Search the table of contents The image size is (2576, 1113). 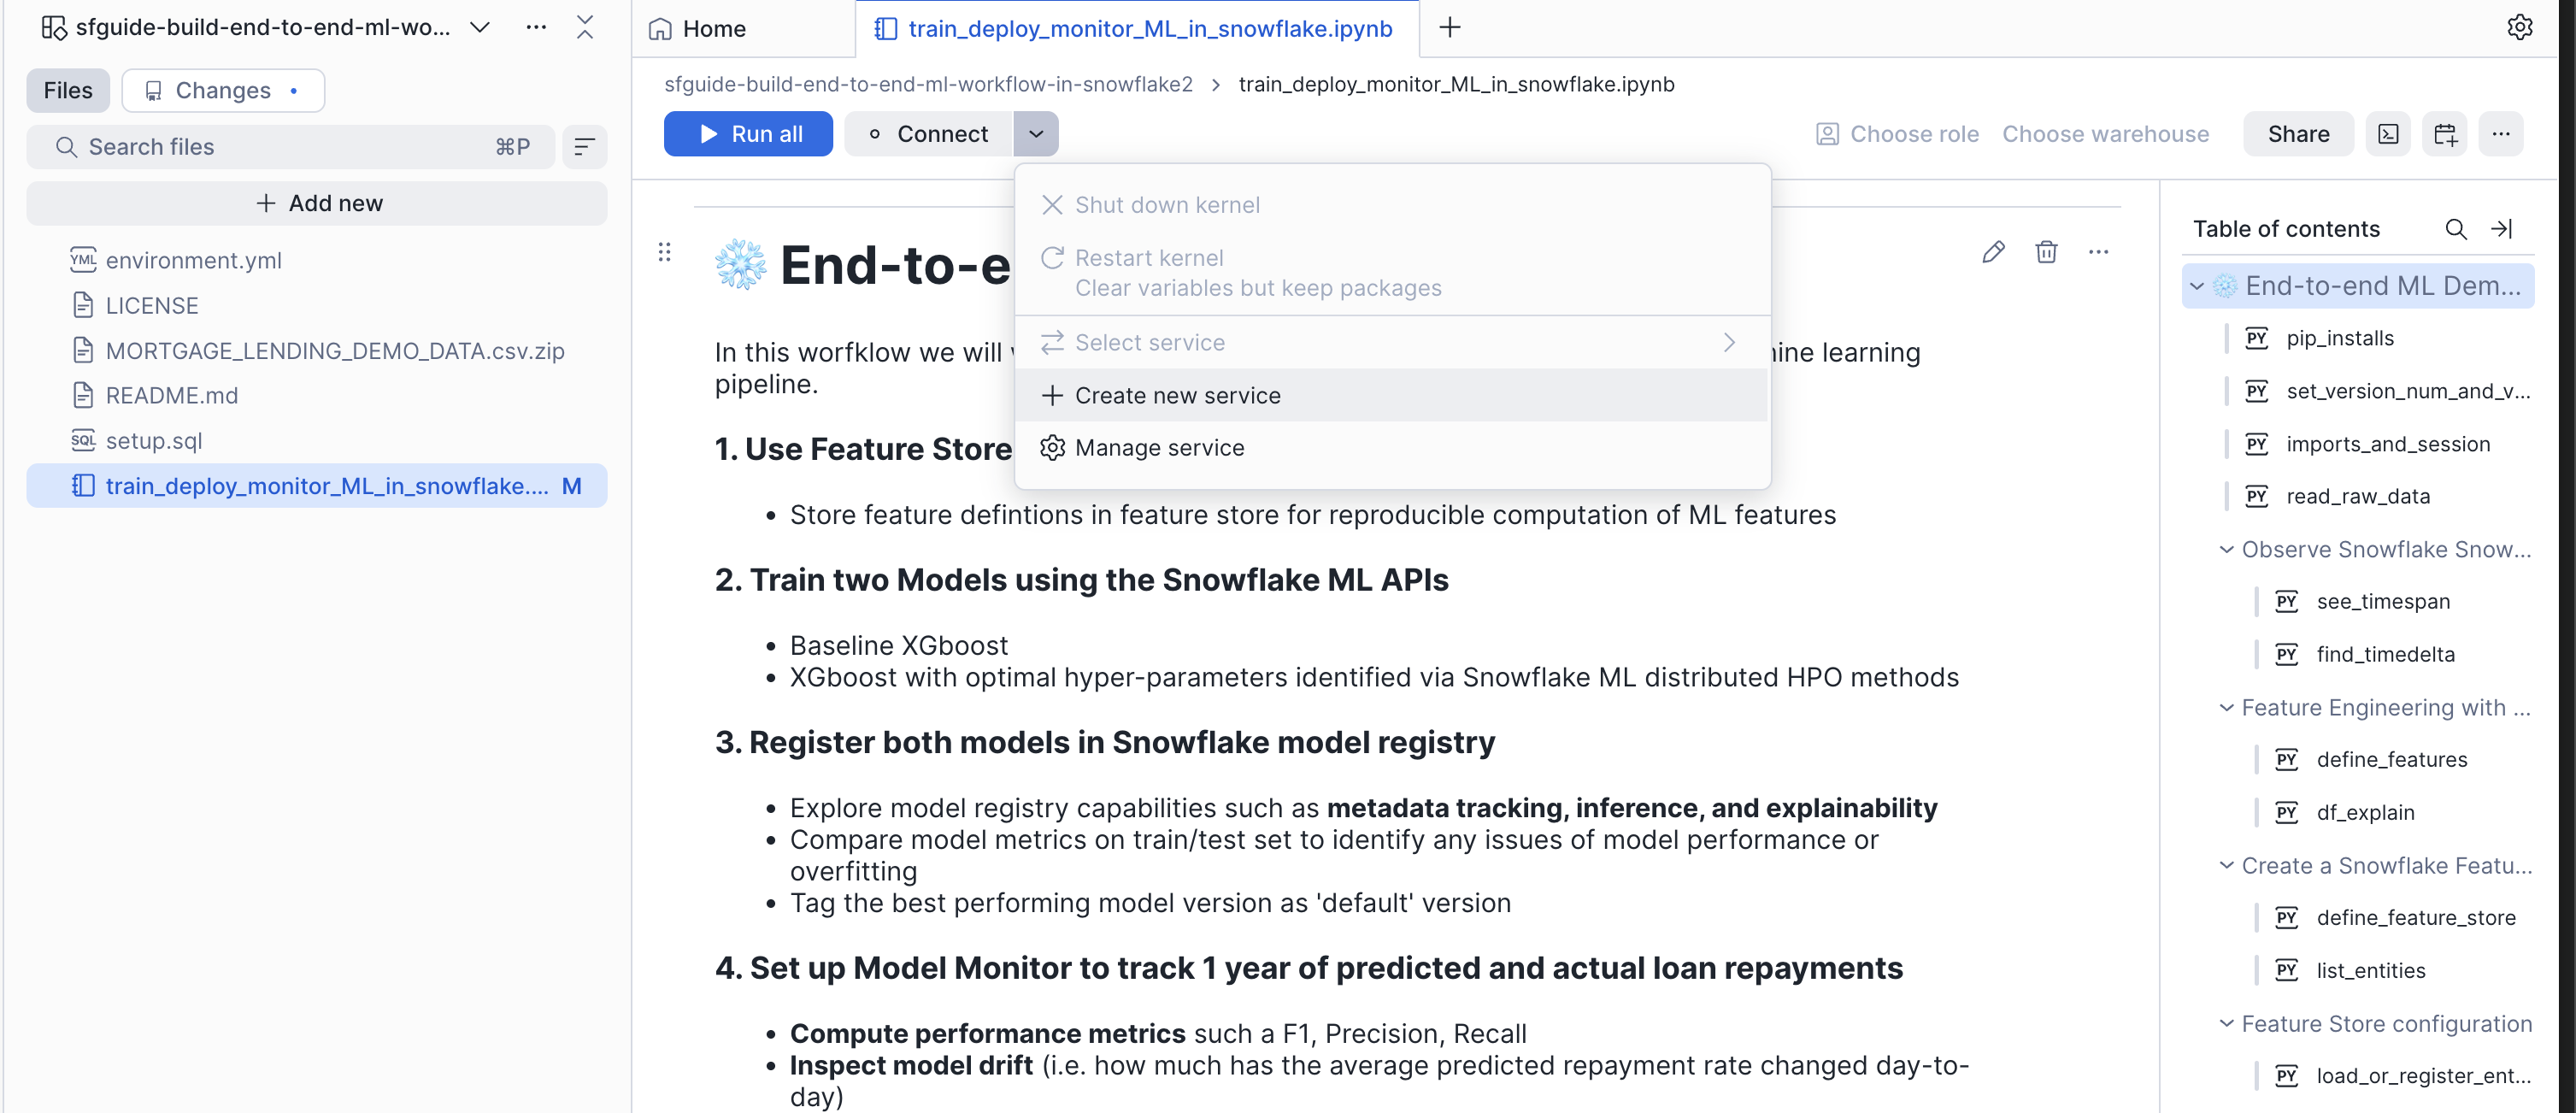pos(2455,229)
